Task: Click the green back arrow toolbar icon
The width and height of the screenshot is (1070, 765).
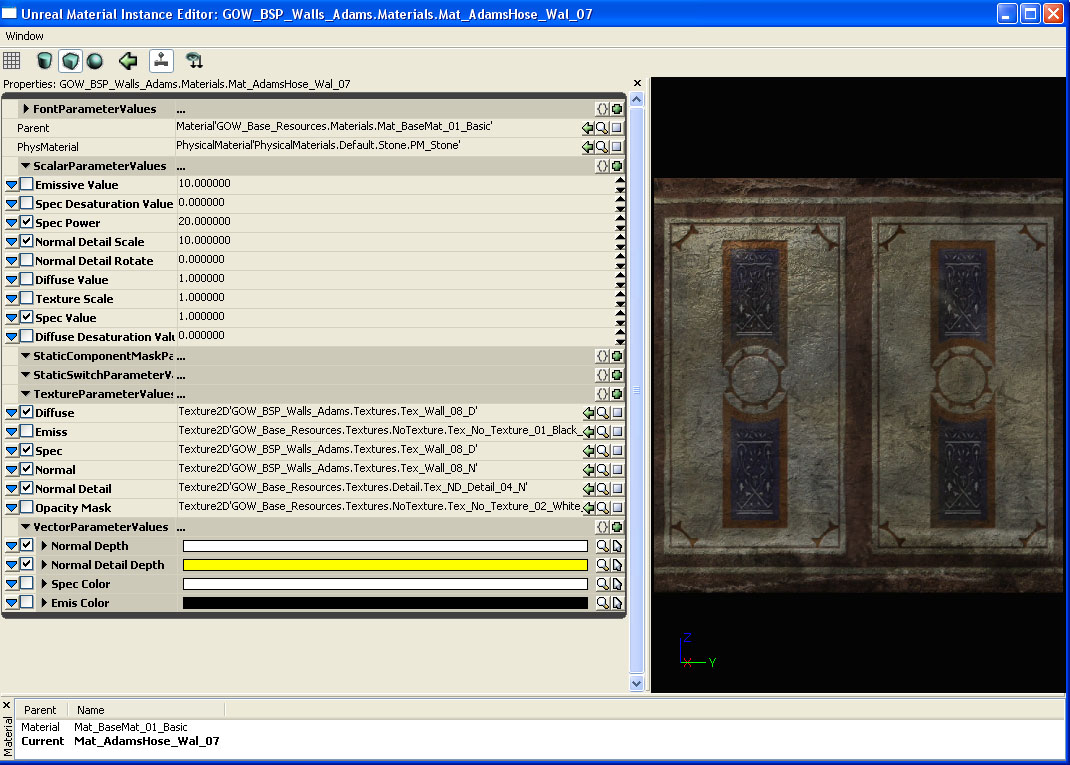Action: pyautogui.click(x=128, y=61)
